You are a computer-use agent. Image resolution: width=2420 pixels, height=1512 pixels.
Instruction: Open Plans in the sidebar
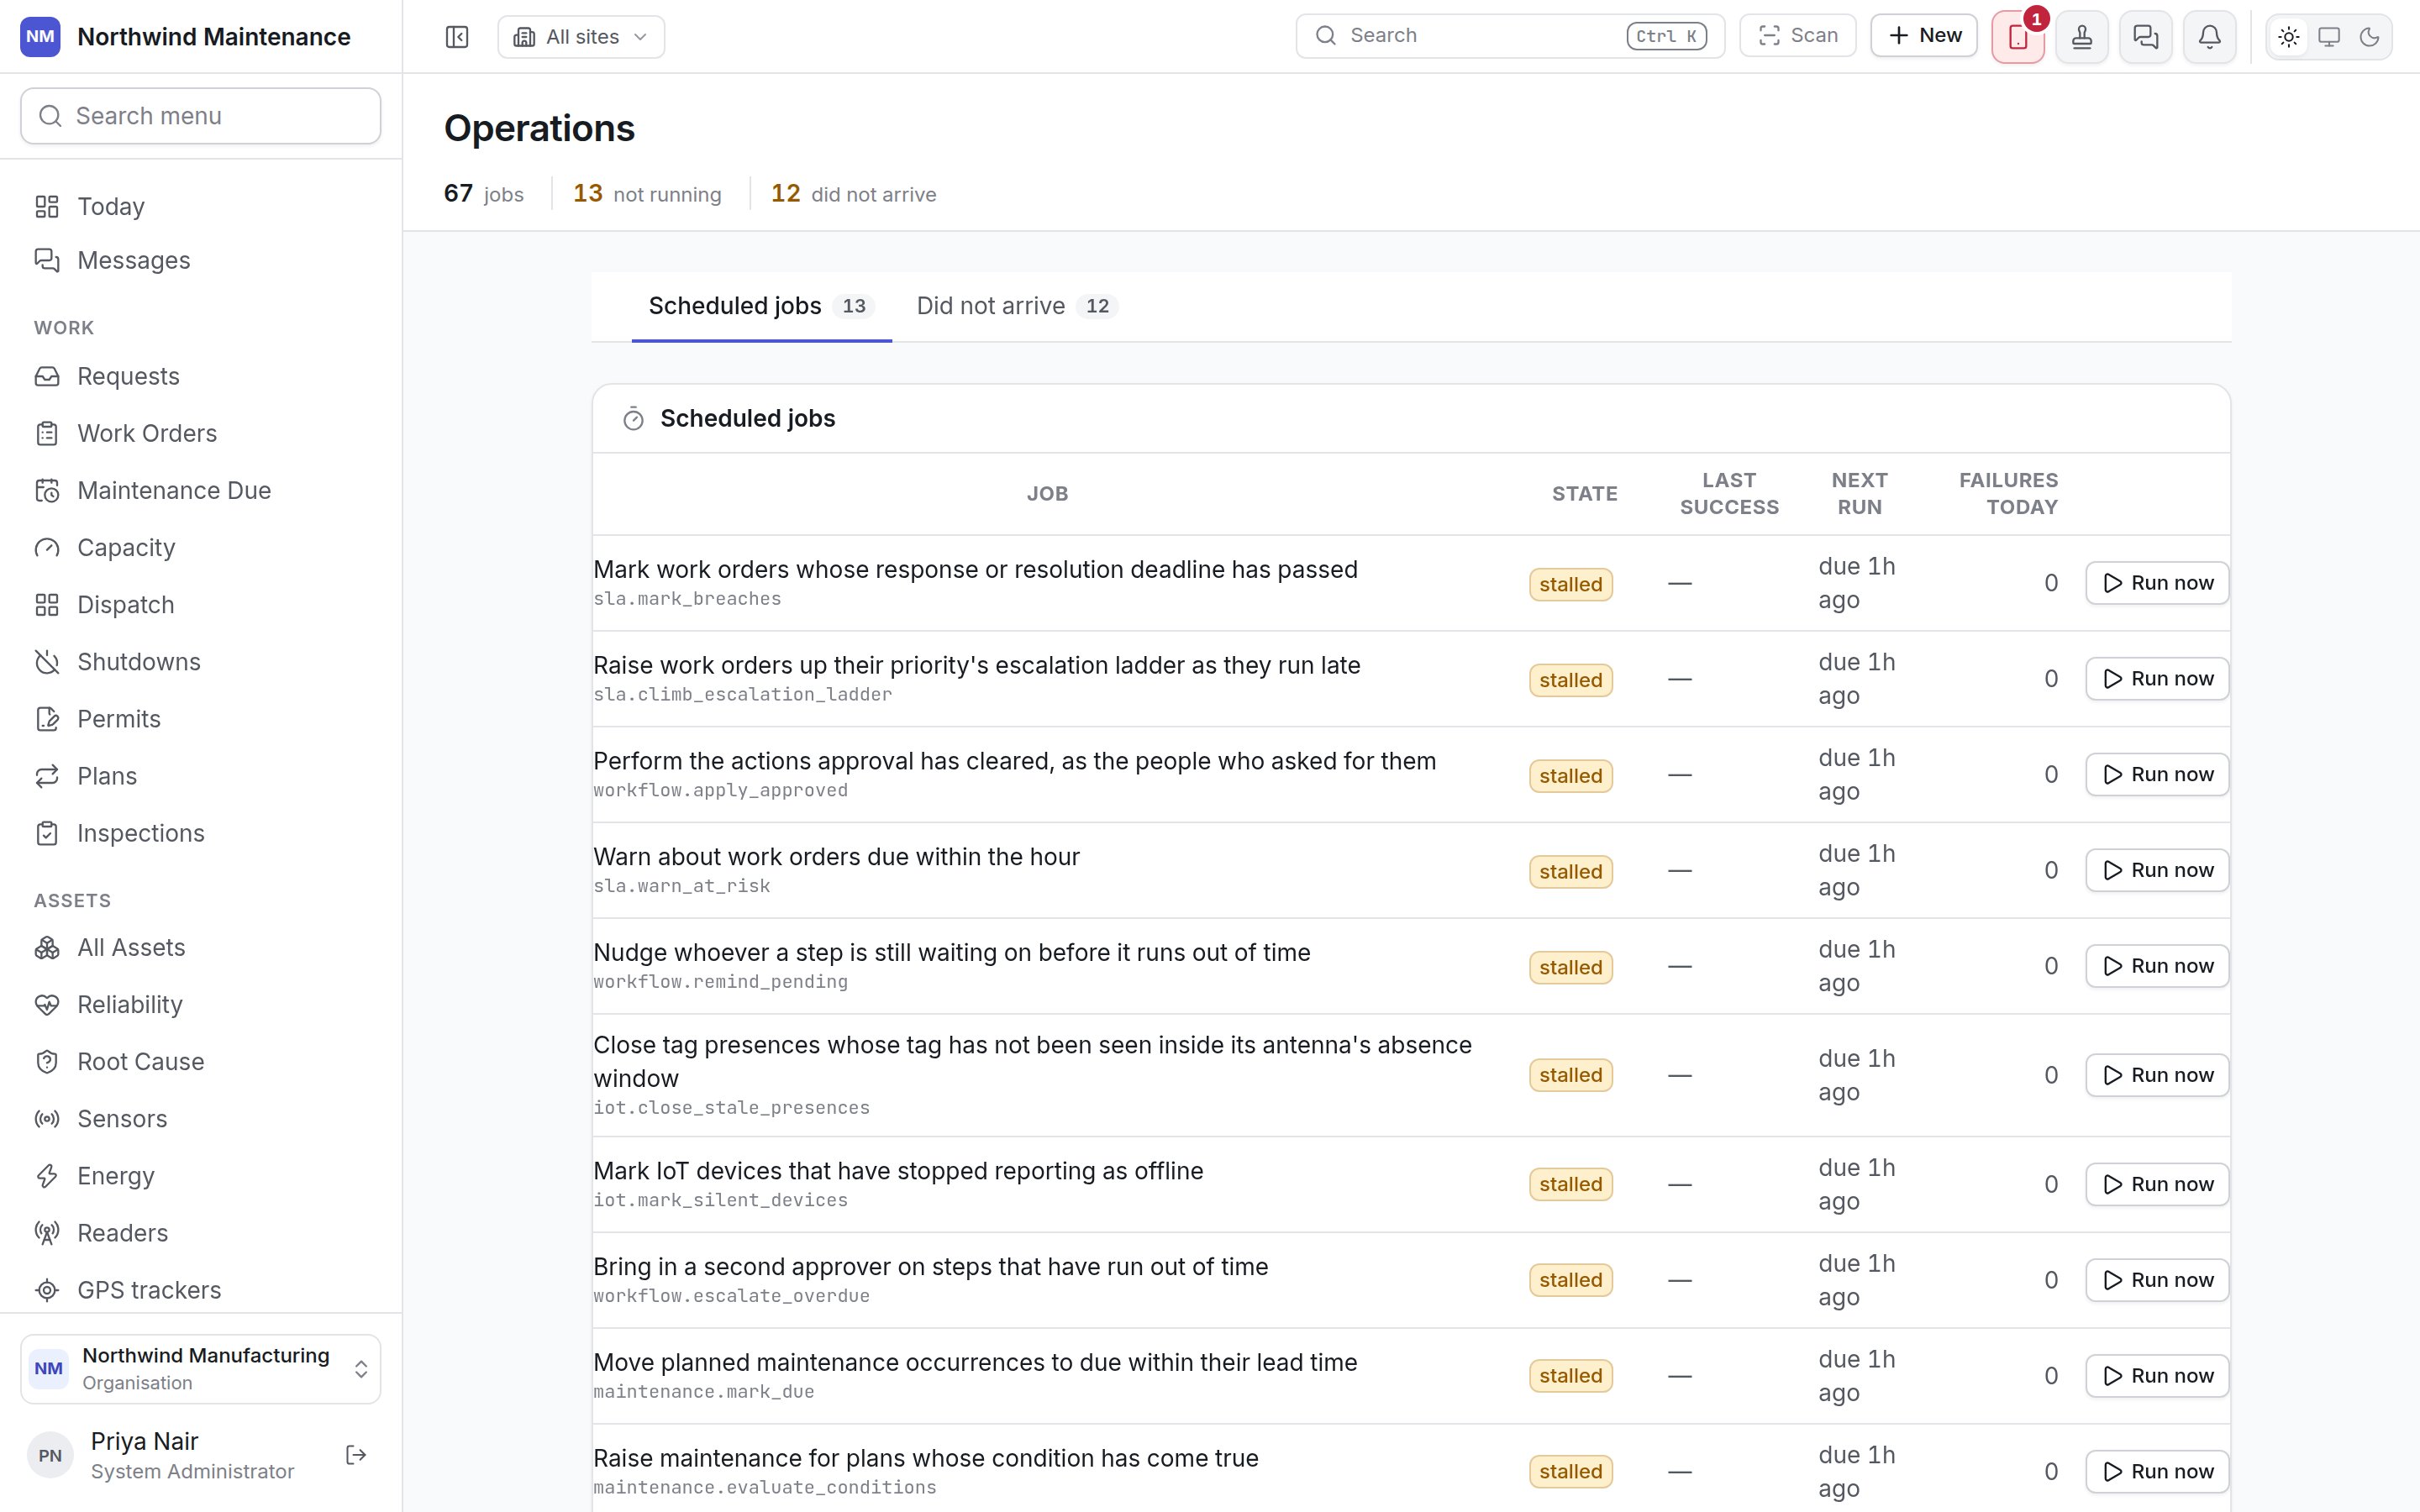point(201,776)
